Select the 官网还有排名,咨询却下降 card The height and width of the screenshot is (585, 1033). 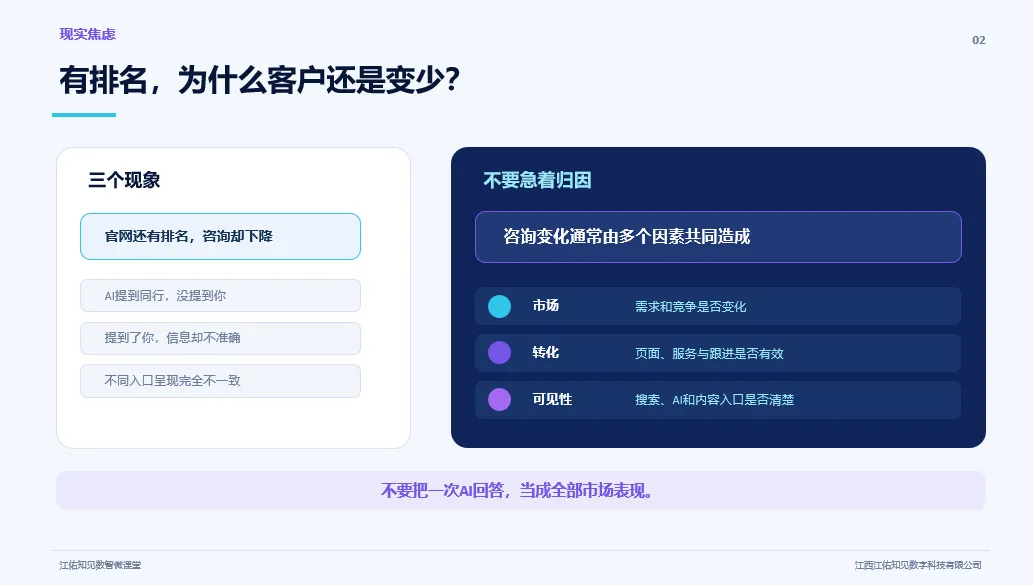click(220, 237)
